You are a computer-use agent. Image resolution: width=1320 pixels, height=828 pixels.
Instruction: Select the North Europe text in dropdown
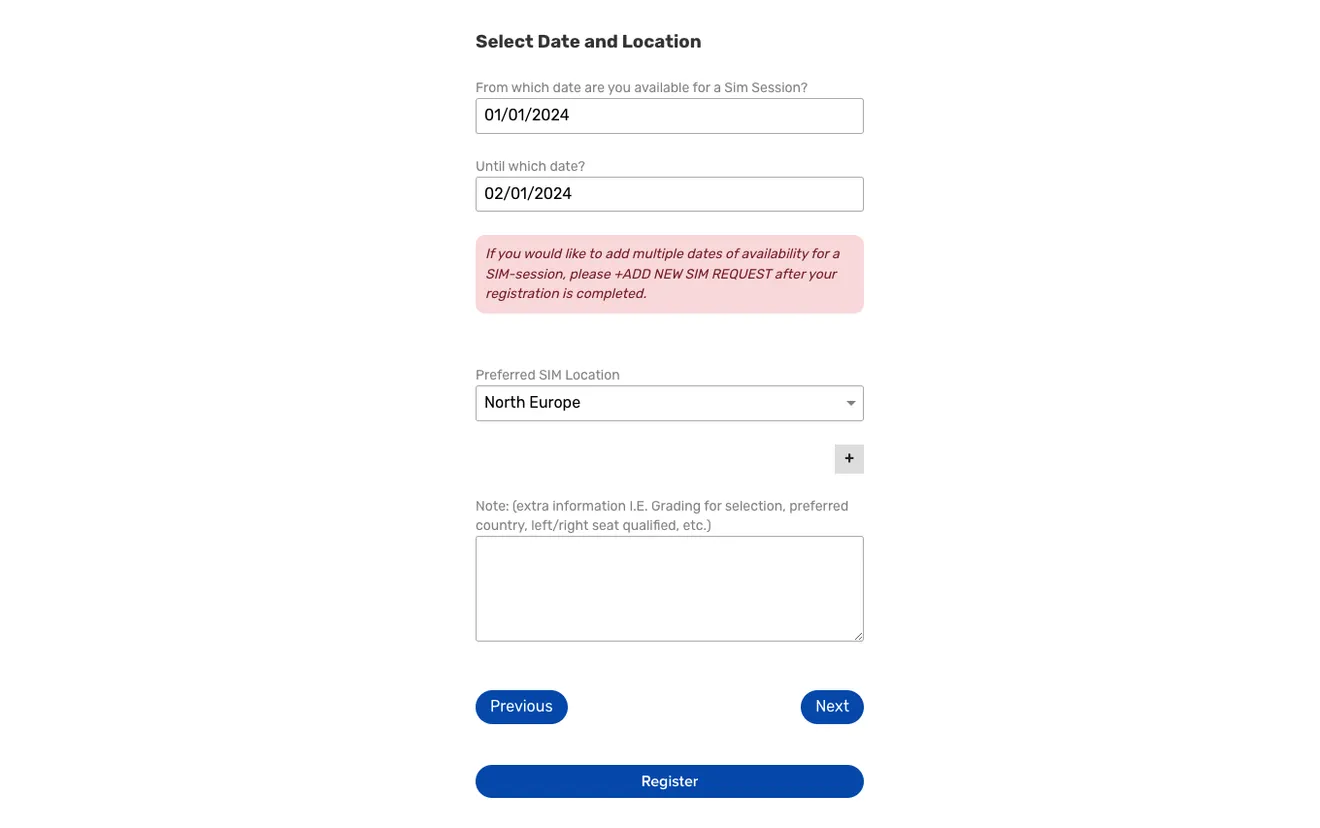(x=532, y=403)
